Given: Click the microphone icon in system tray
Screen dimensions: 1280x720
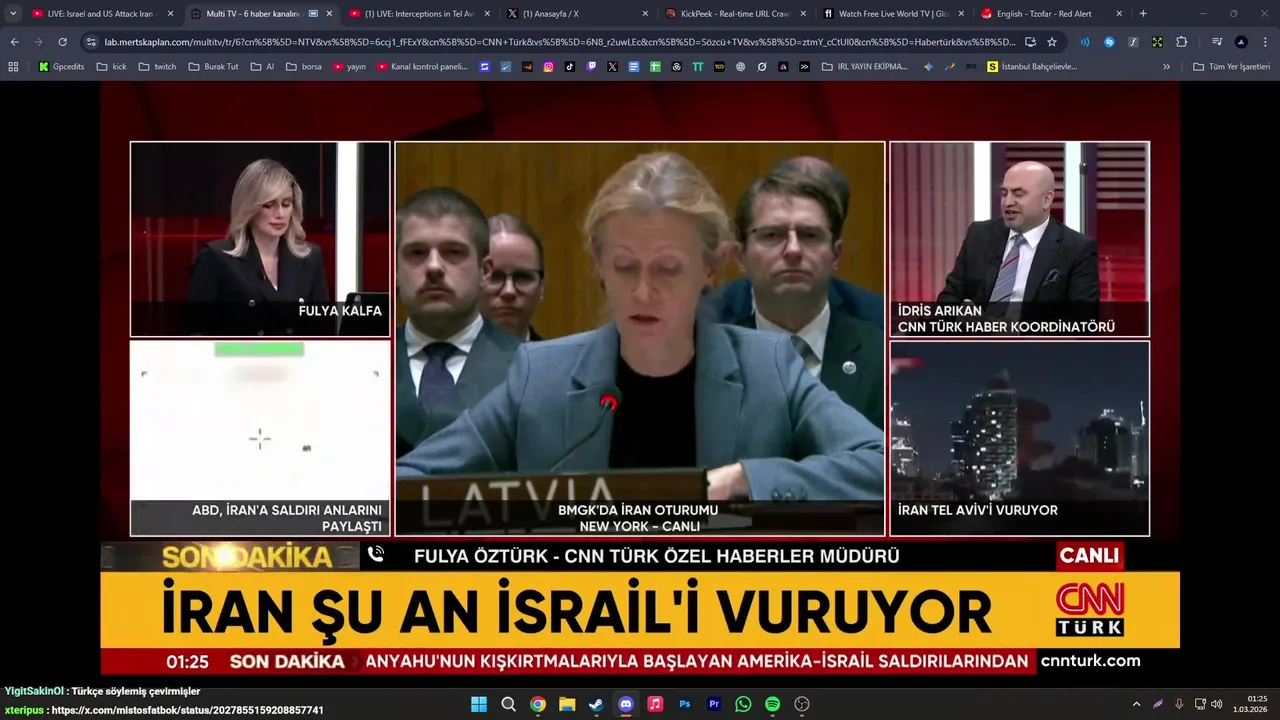Looking at the screenshot, I should (1179, 704).
